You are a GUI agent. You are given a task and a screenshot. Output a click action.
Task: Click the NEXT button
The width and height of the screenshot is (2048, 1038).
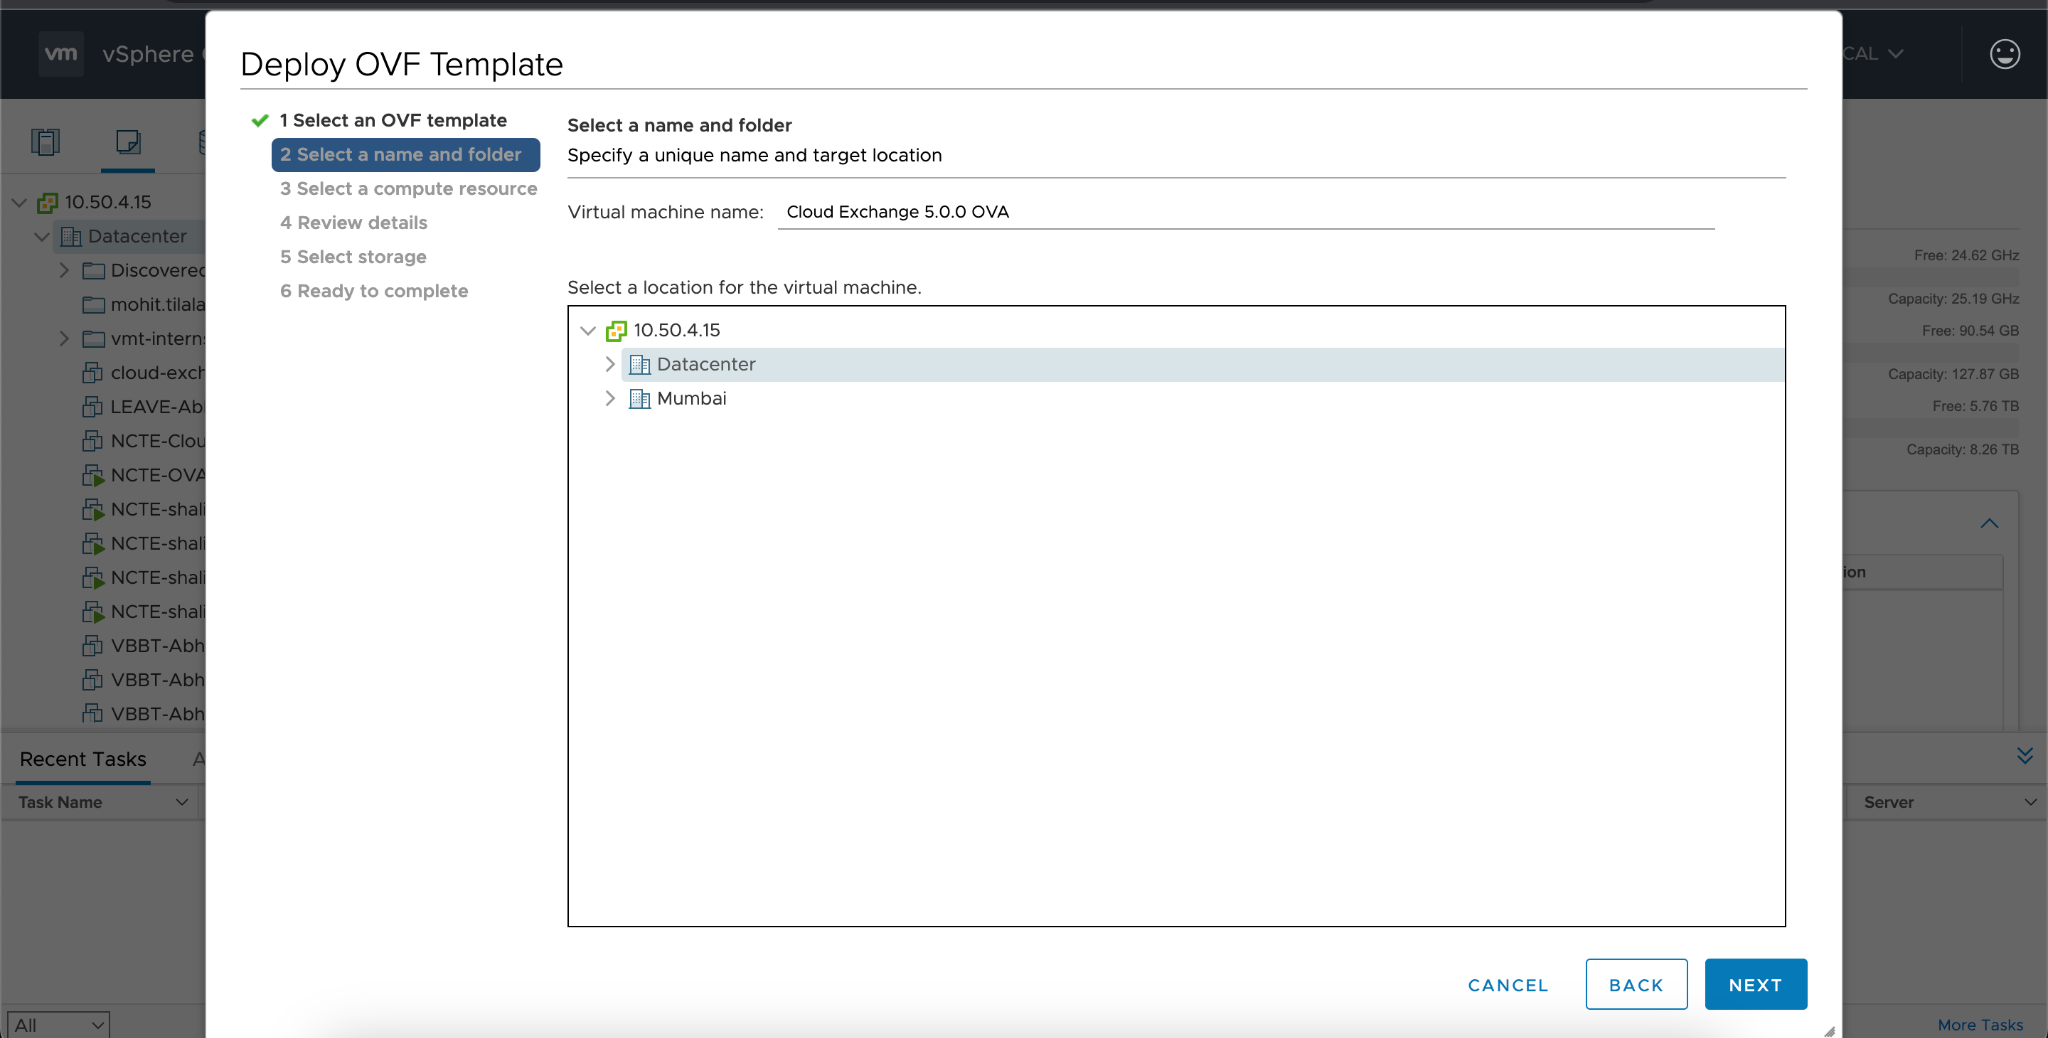point(1755,984)
